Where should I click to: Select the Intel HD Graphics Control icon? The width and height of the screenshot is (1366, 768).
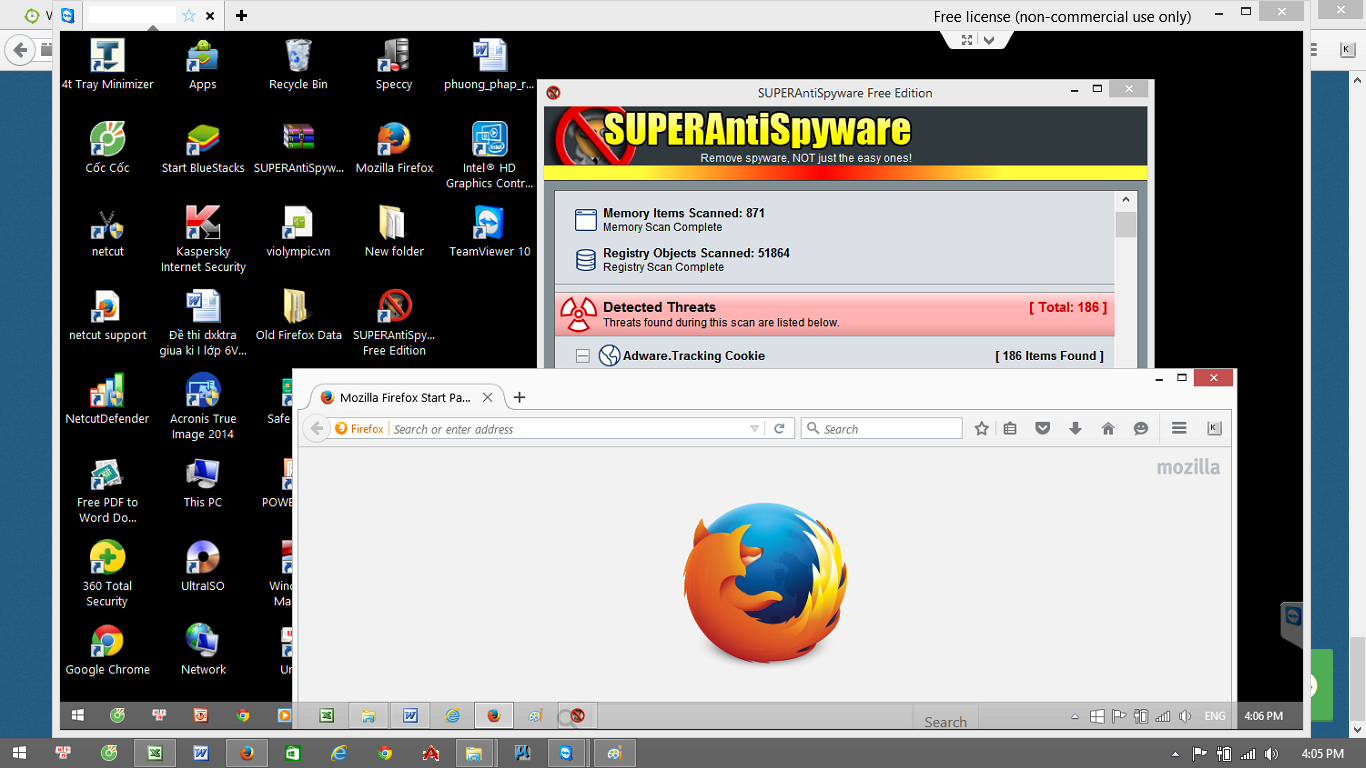click(x=490, y=155)
